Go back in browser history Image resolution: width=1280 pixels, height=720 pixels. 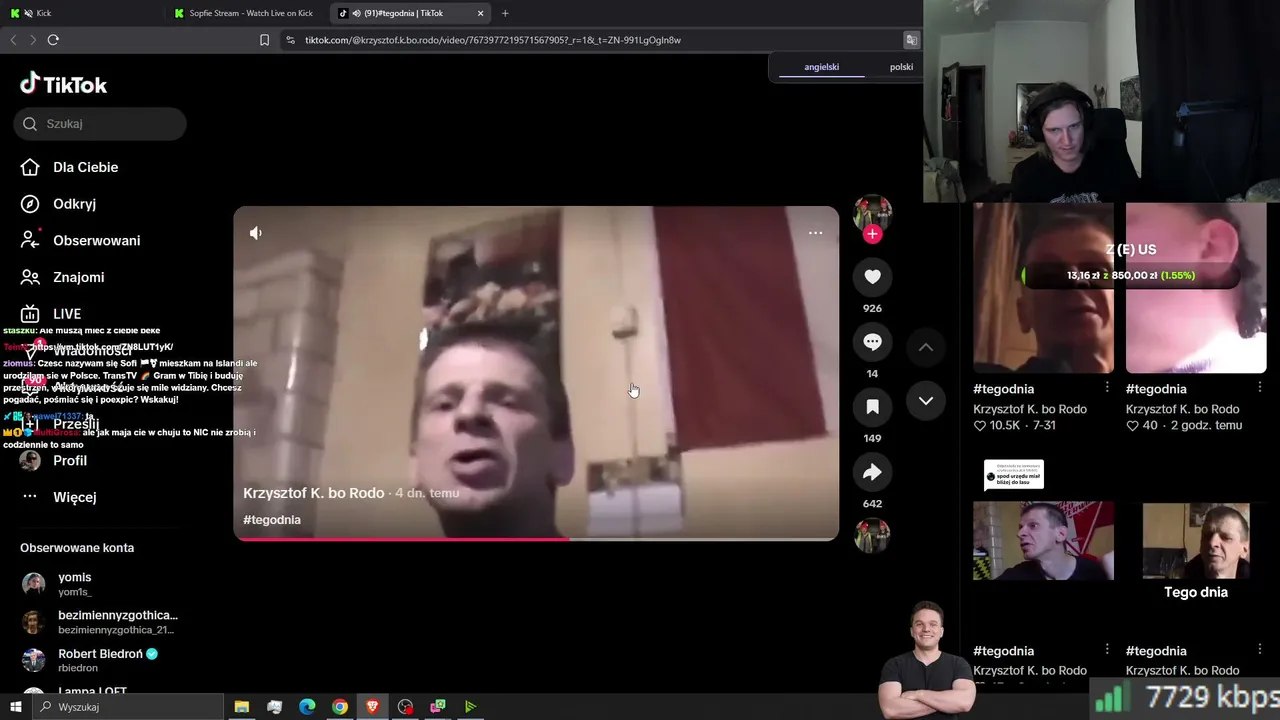(x=13, y=40)
